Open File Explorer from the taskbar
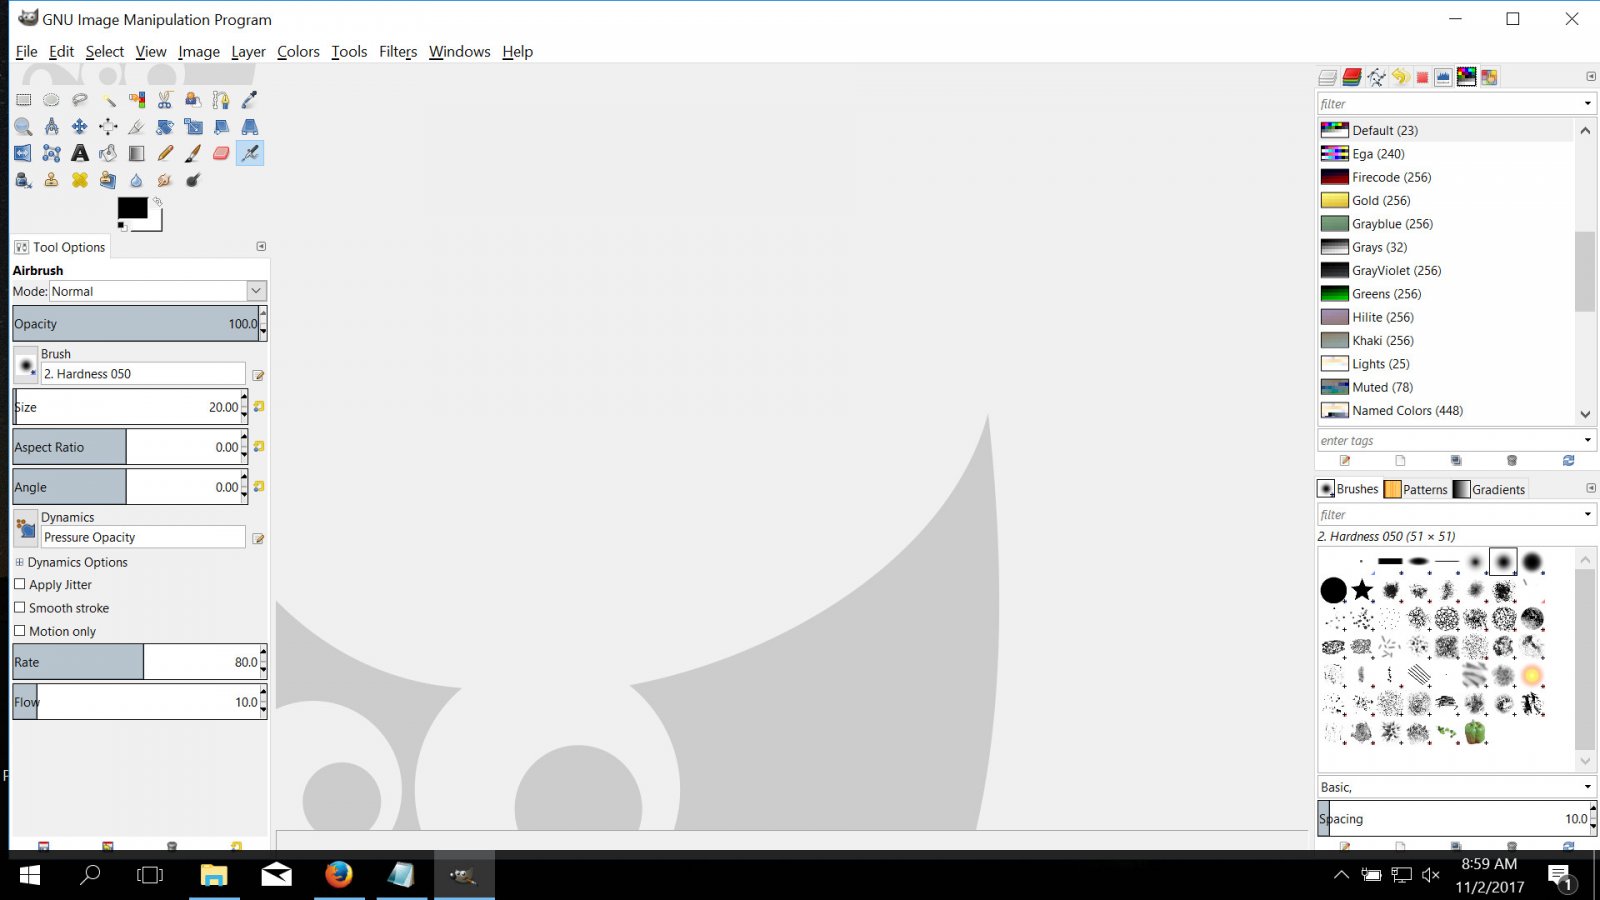This screenshot has width=1600, height=900. click(x=213, y=876)
